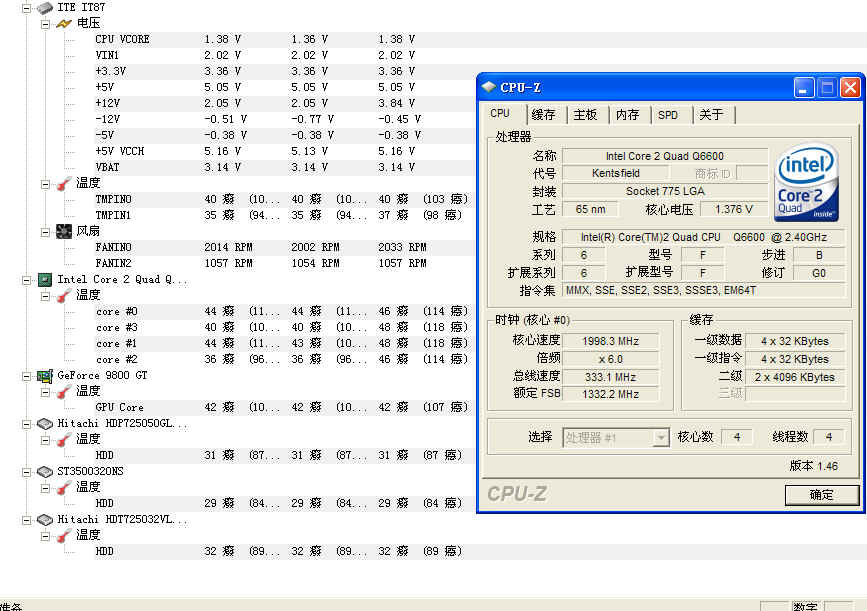Select the +3.3V row label
The width and height of the screenshot is (867, 611).
111,71
